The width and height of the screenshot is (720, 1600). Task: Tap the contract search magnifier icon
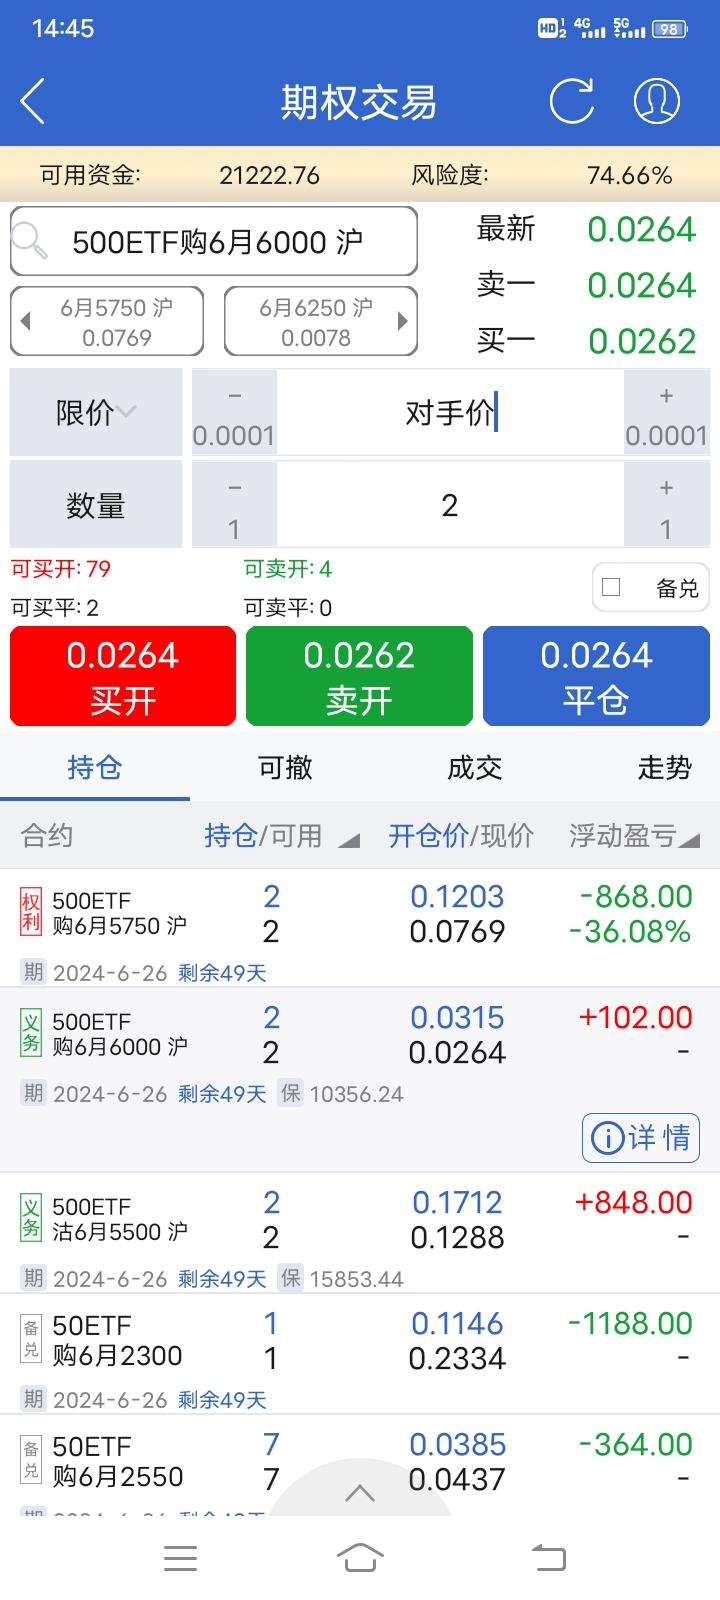point(30,240)
